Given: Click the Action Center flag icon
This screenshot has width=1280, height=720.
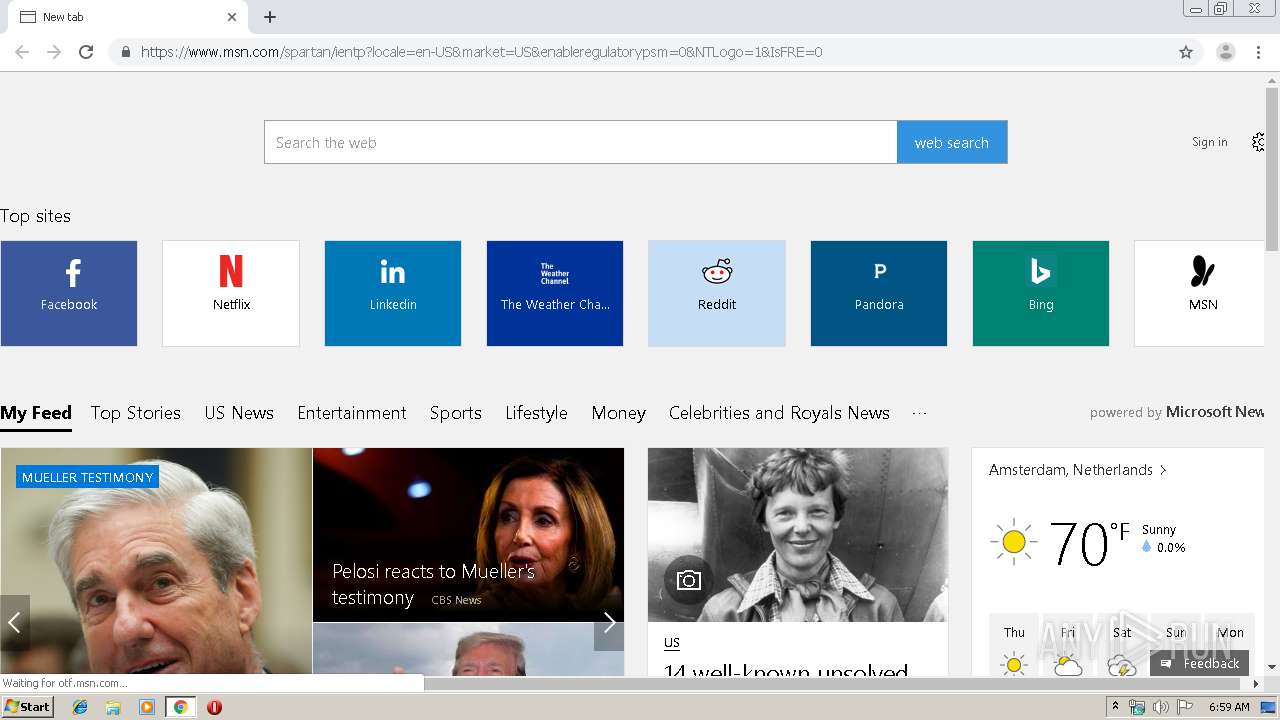Looking at the screenshot, I should point(1184,707).
